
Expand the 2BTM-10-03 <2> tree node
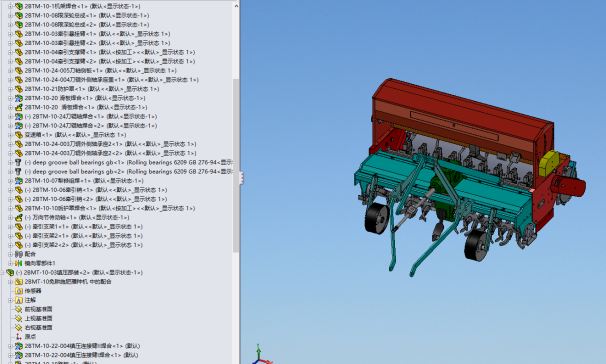click(10, 43)
